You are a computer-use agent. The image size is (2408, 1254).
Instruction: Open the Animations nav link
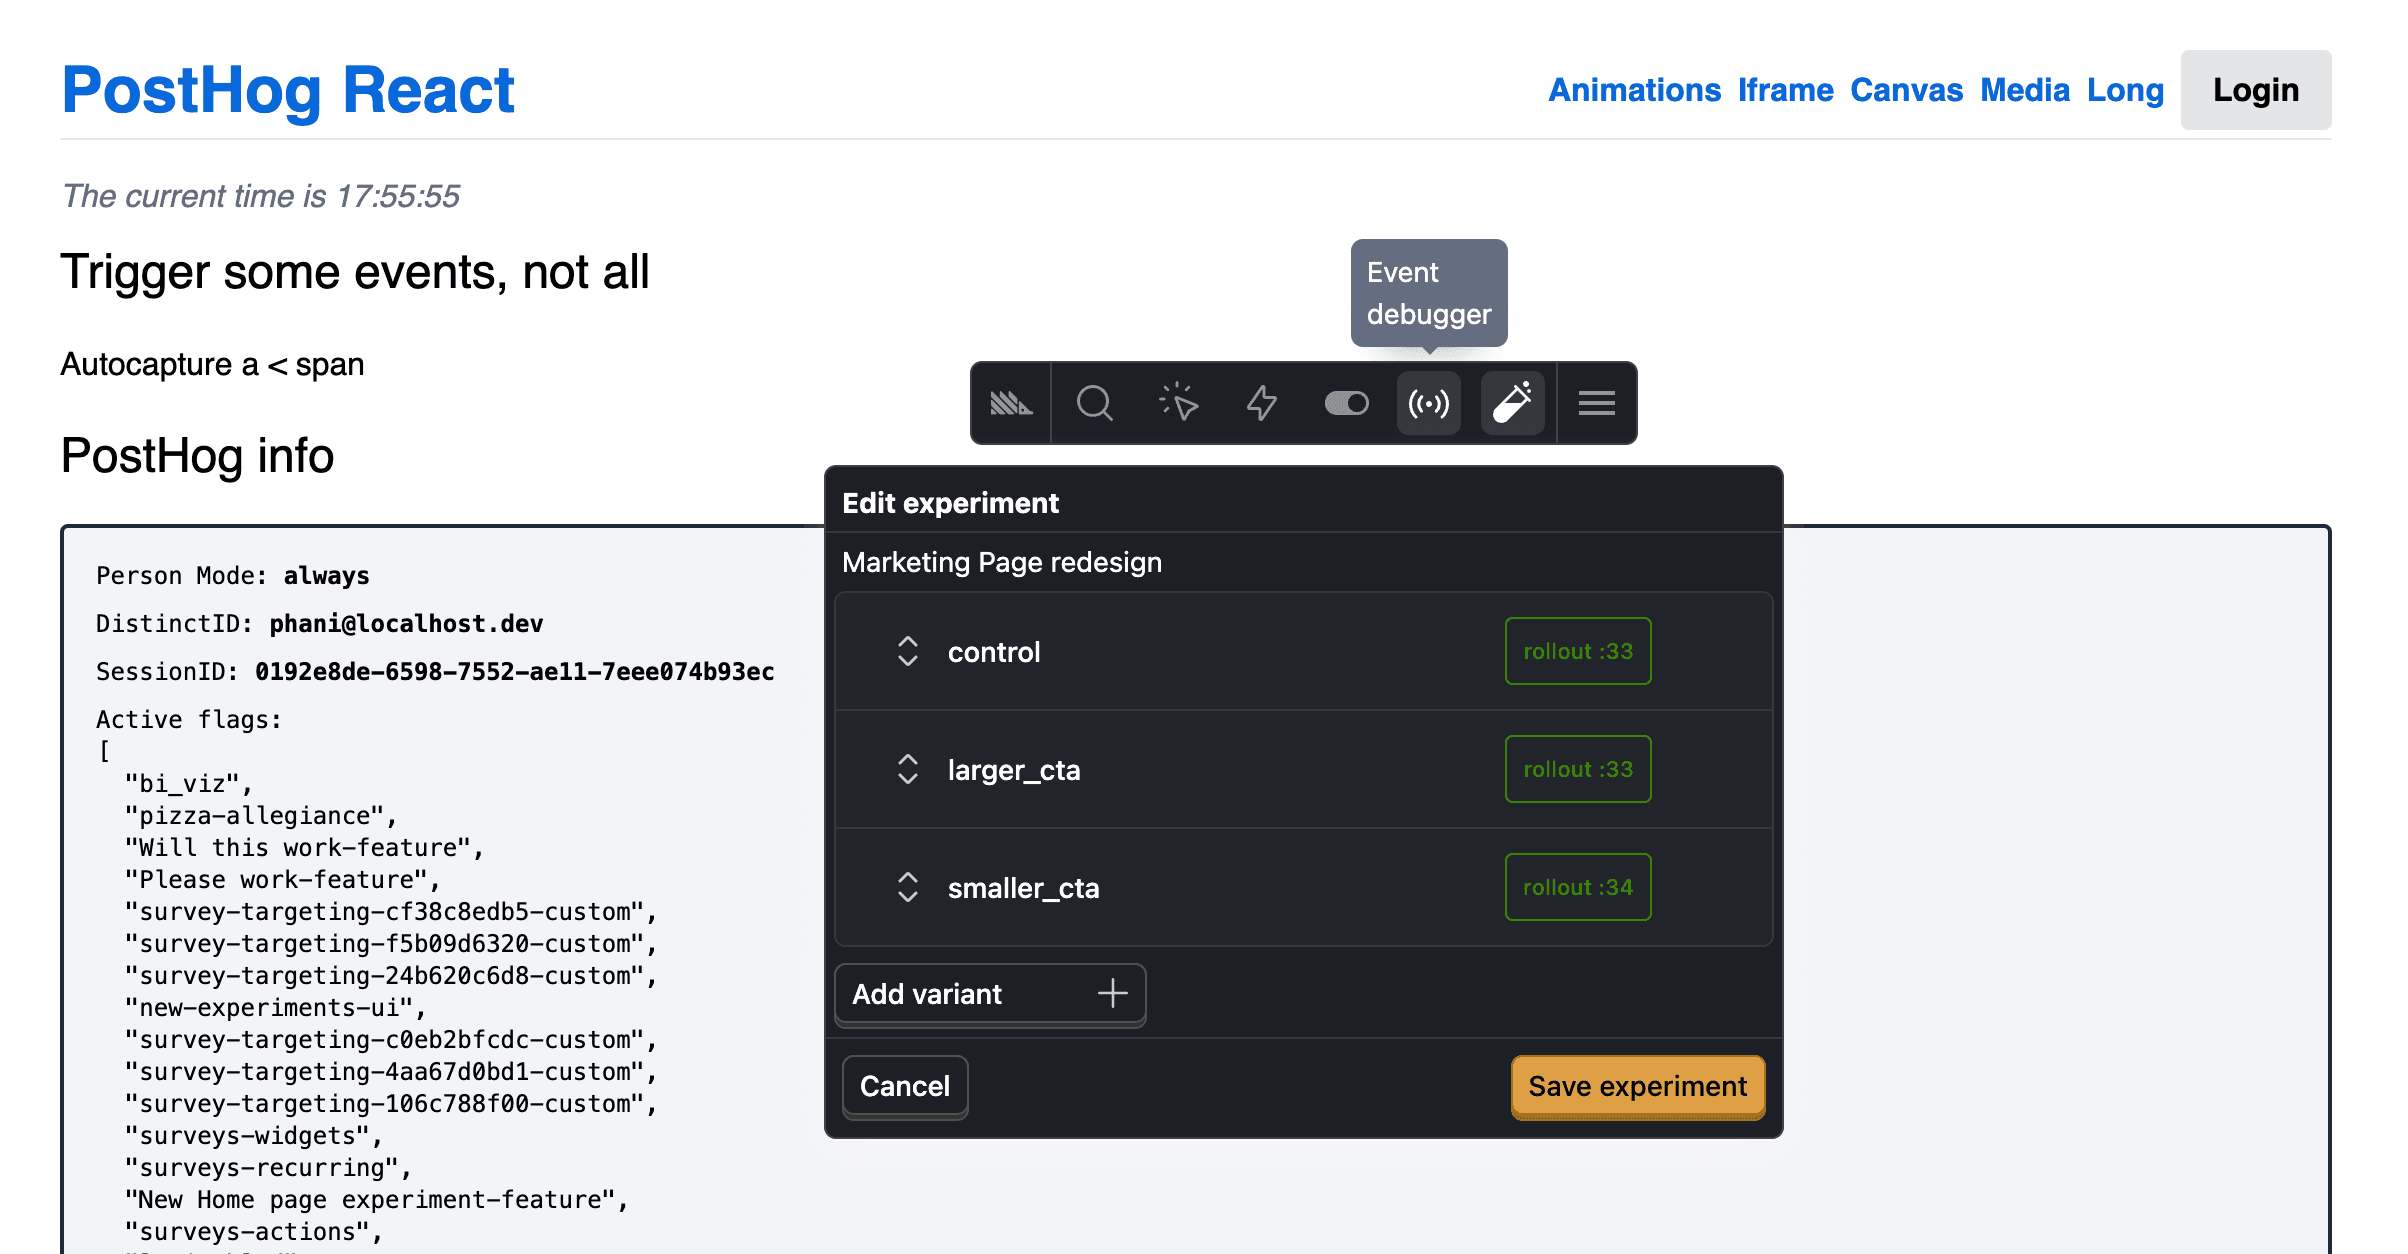pyautogui.click(x=1634, y=90)
